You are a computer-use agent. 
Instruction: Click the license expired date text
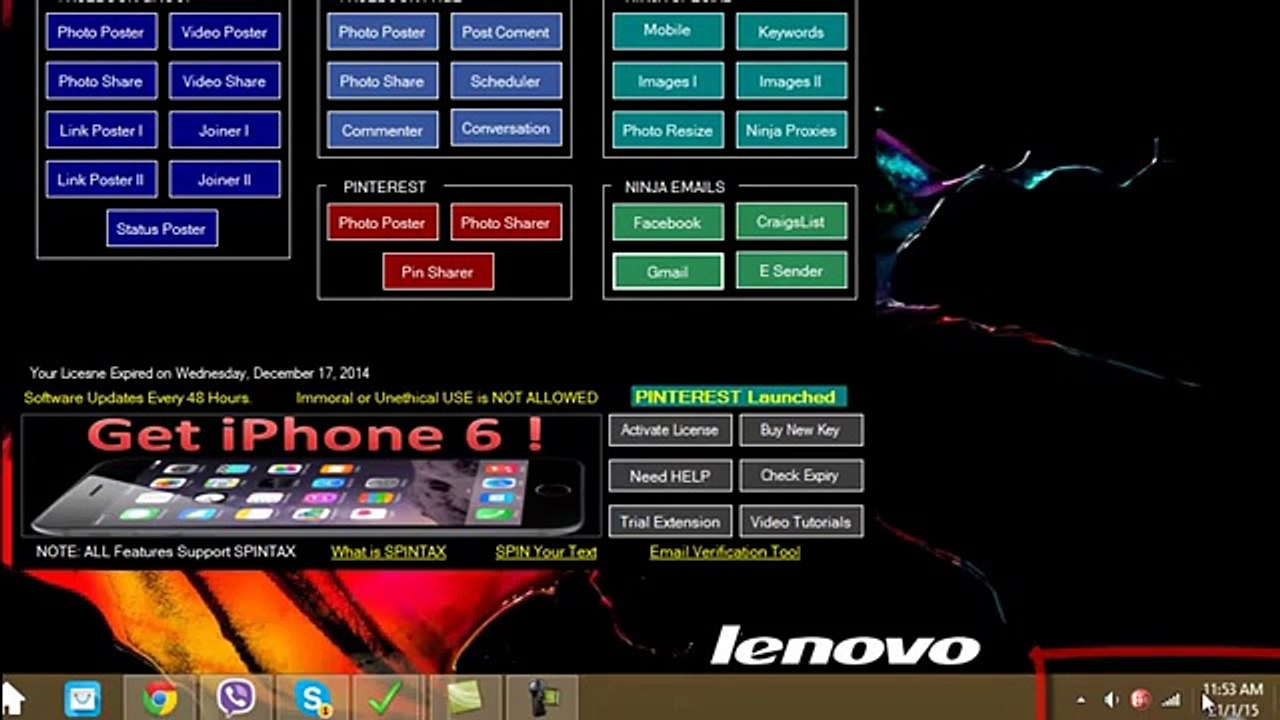pos(200,374)
